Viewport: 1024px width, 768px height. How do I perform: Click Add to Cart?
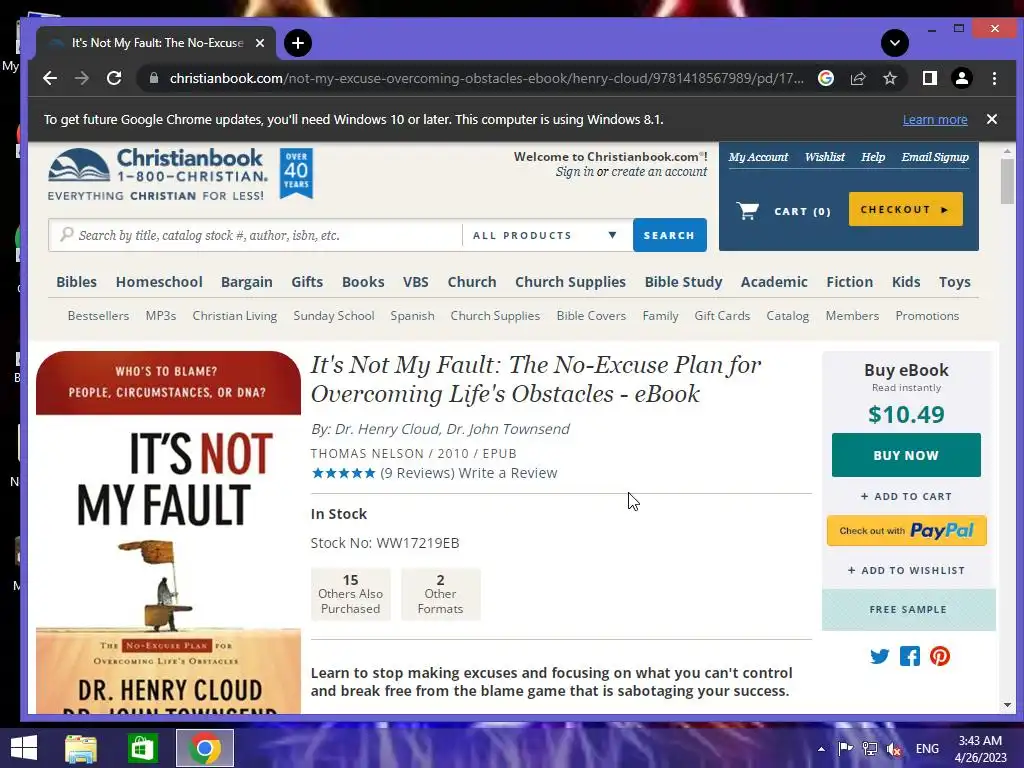point(906,496)
